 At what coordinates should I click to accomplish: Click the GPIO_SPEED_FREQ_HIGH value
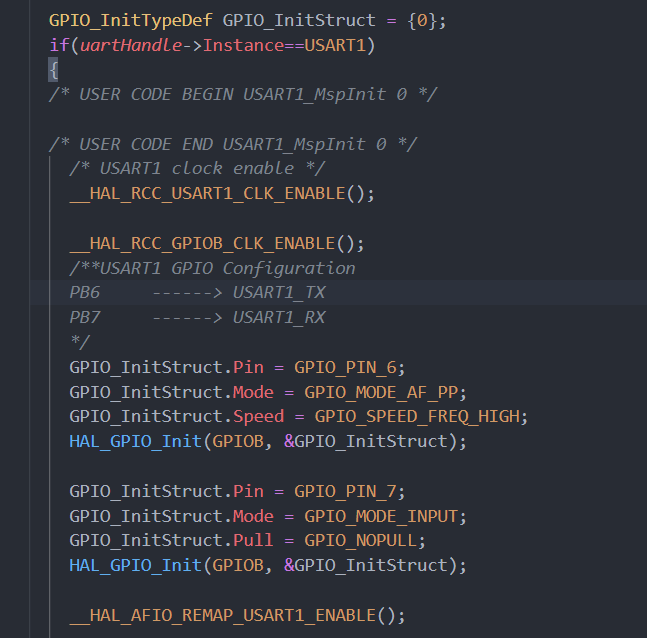pyautogui.click(x=417, y=416)
